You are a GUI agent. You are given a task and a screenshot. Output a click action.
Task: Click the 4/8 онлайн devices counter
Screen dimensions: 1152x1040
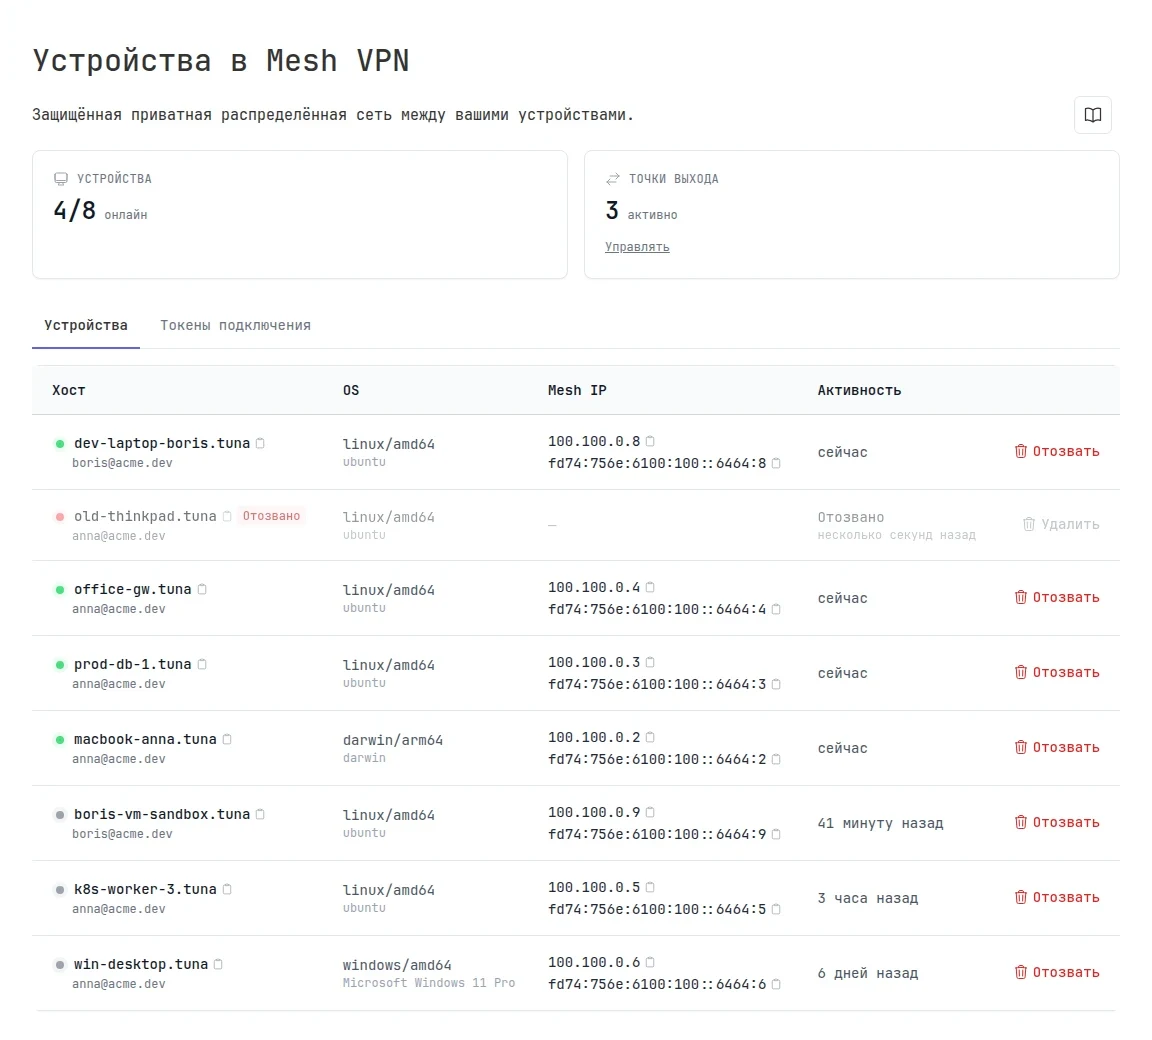click(100, 211)
